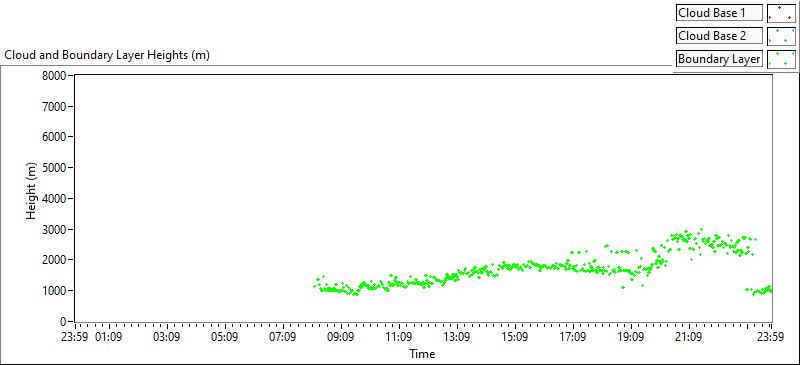Click the Cloud Base 2 blue plot sample icon
Screen dimensions: 800x365
coord(781,36)
